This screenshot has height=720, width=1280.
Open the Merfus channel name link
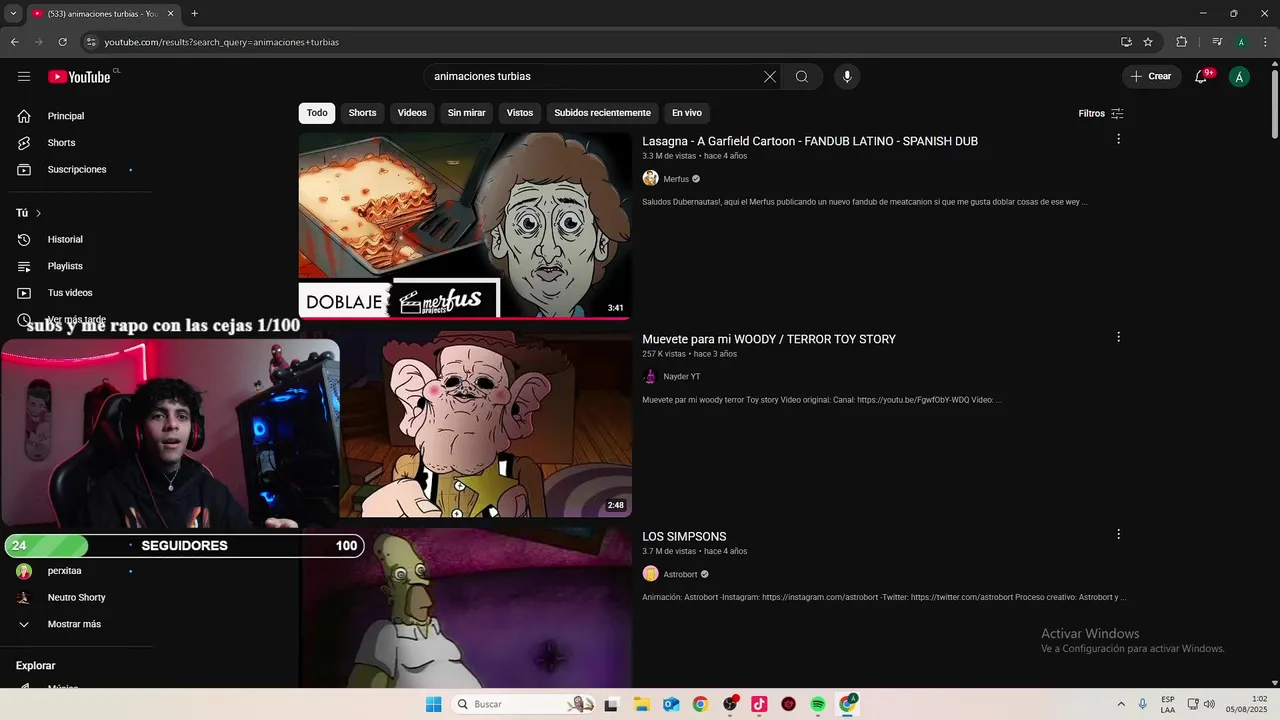click(676, 179)
